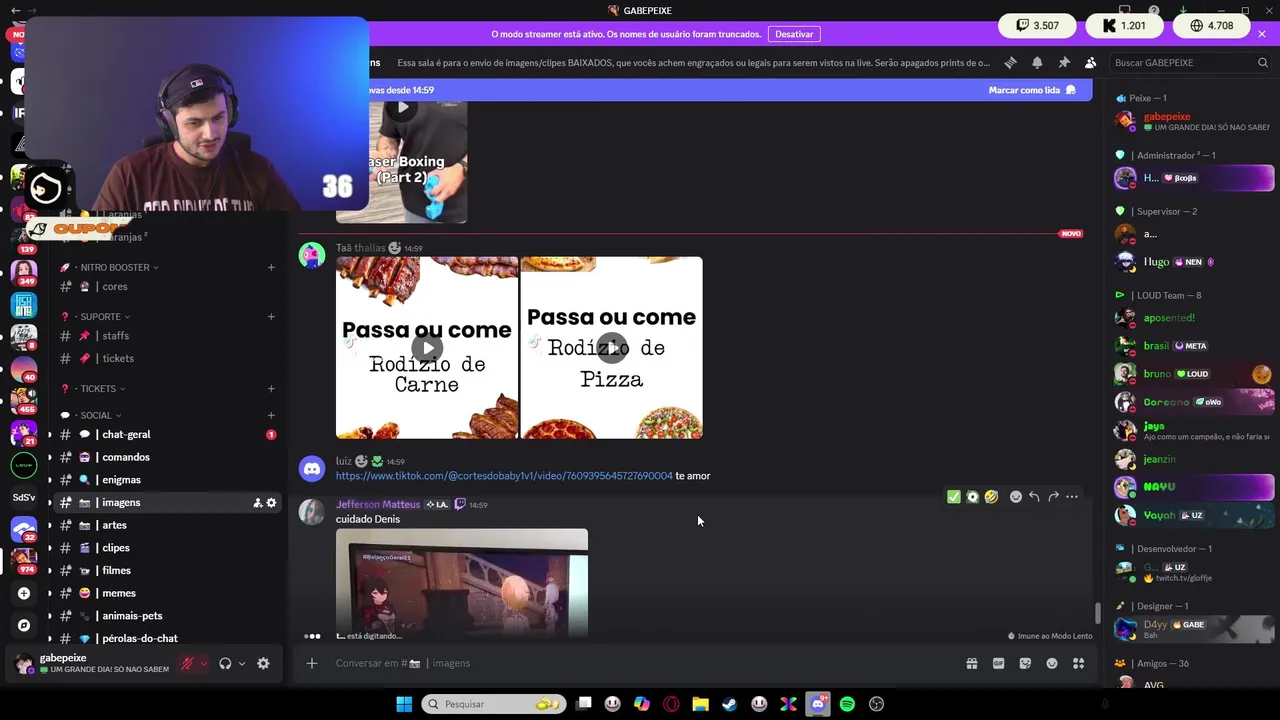Click the chat scrollbar thumb
Image resolution: width=1280 pixels, height=720 pixels.
tap(1097, 613)
